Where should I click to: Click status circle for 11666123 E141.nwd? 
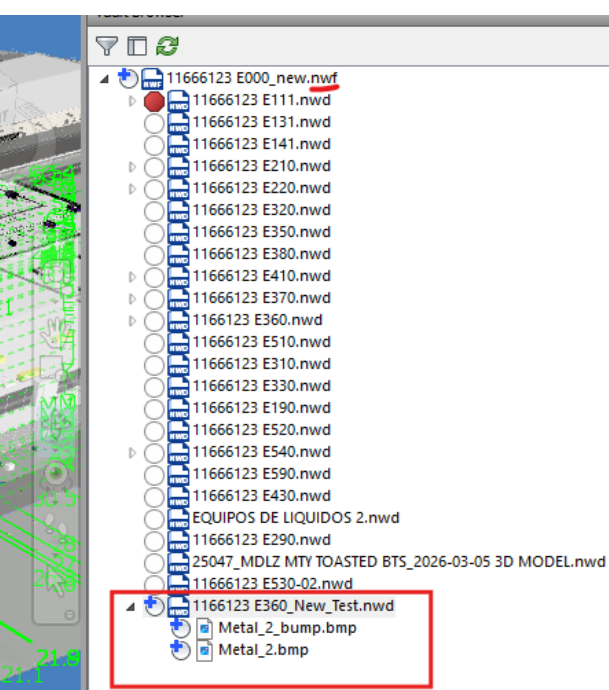[x=154, y=145]
